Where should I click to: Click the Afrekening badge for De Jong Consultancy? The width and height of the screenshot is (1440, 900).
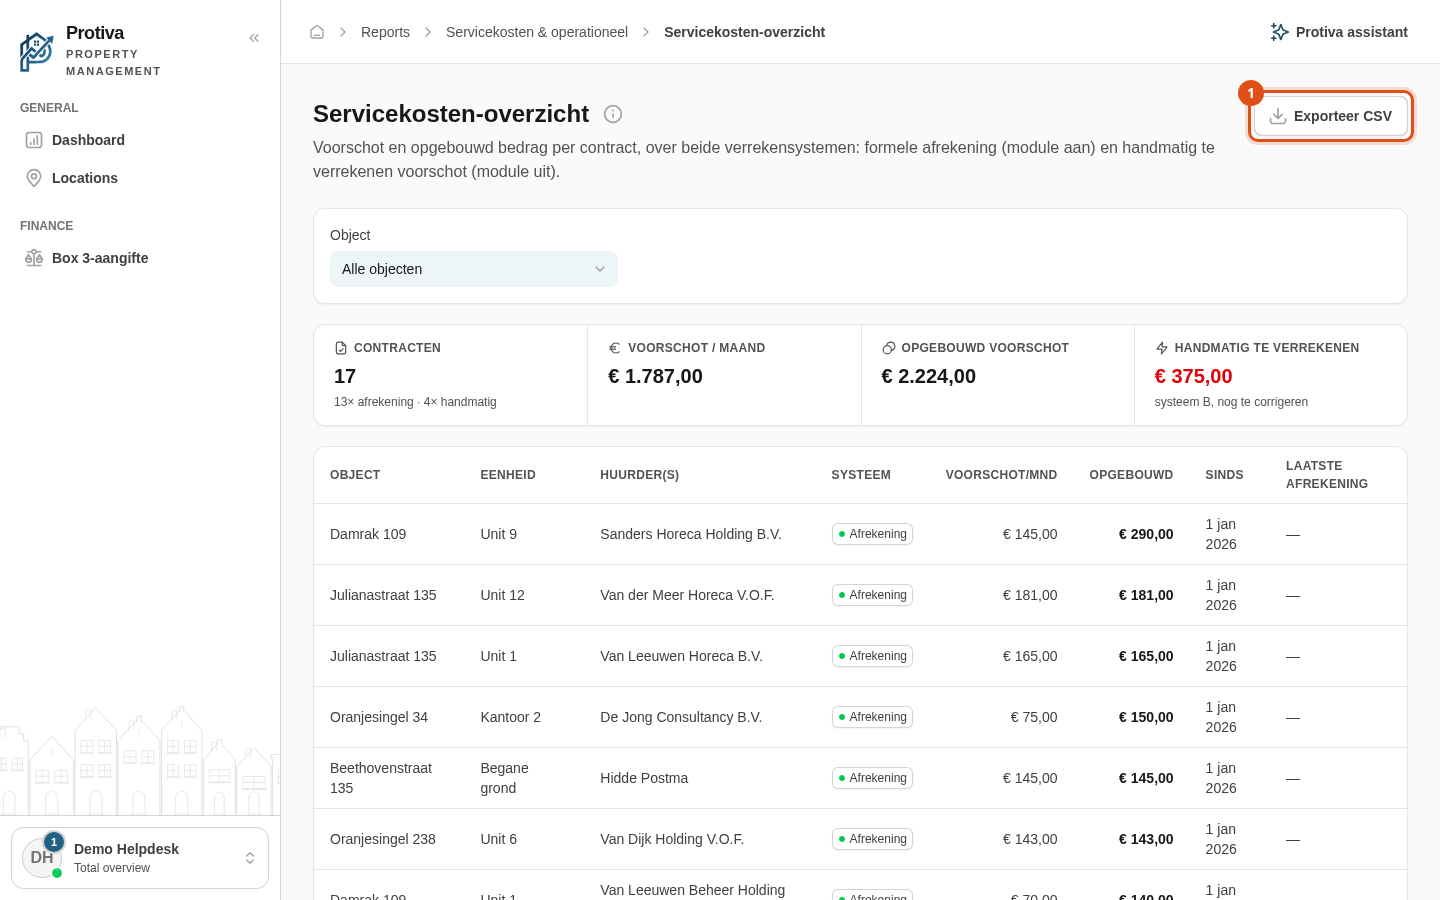(x=872, y=717)
